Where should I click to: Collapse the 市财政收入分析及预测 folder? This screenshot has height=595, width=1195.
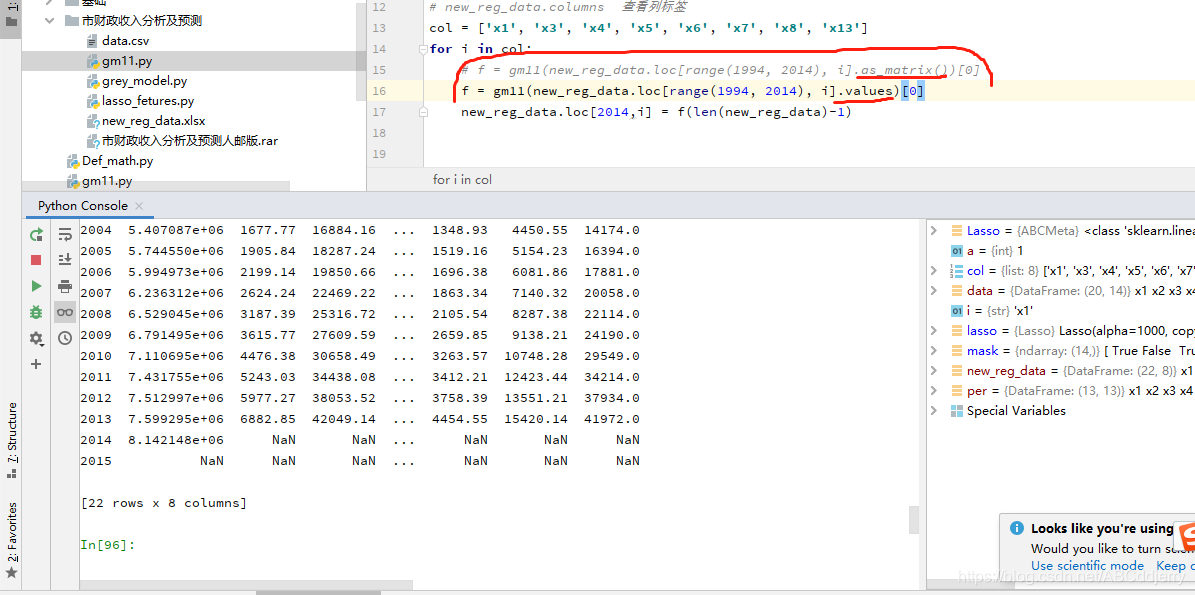click(50, 21)
